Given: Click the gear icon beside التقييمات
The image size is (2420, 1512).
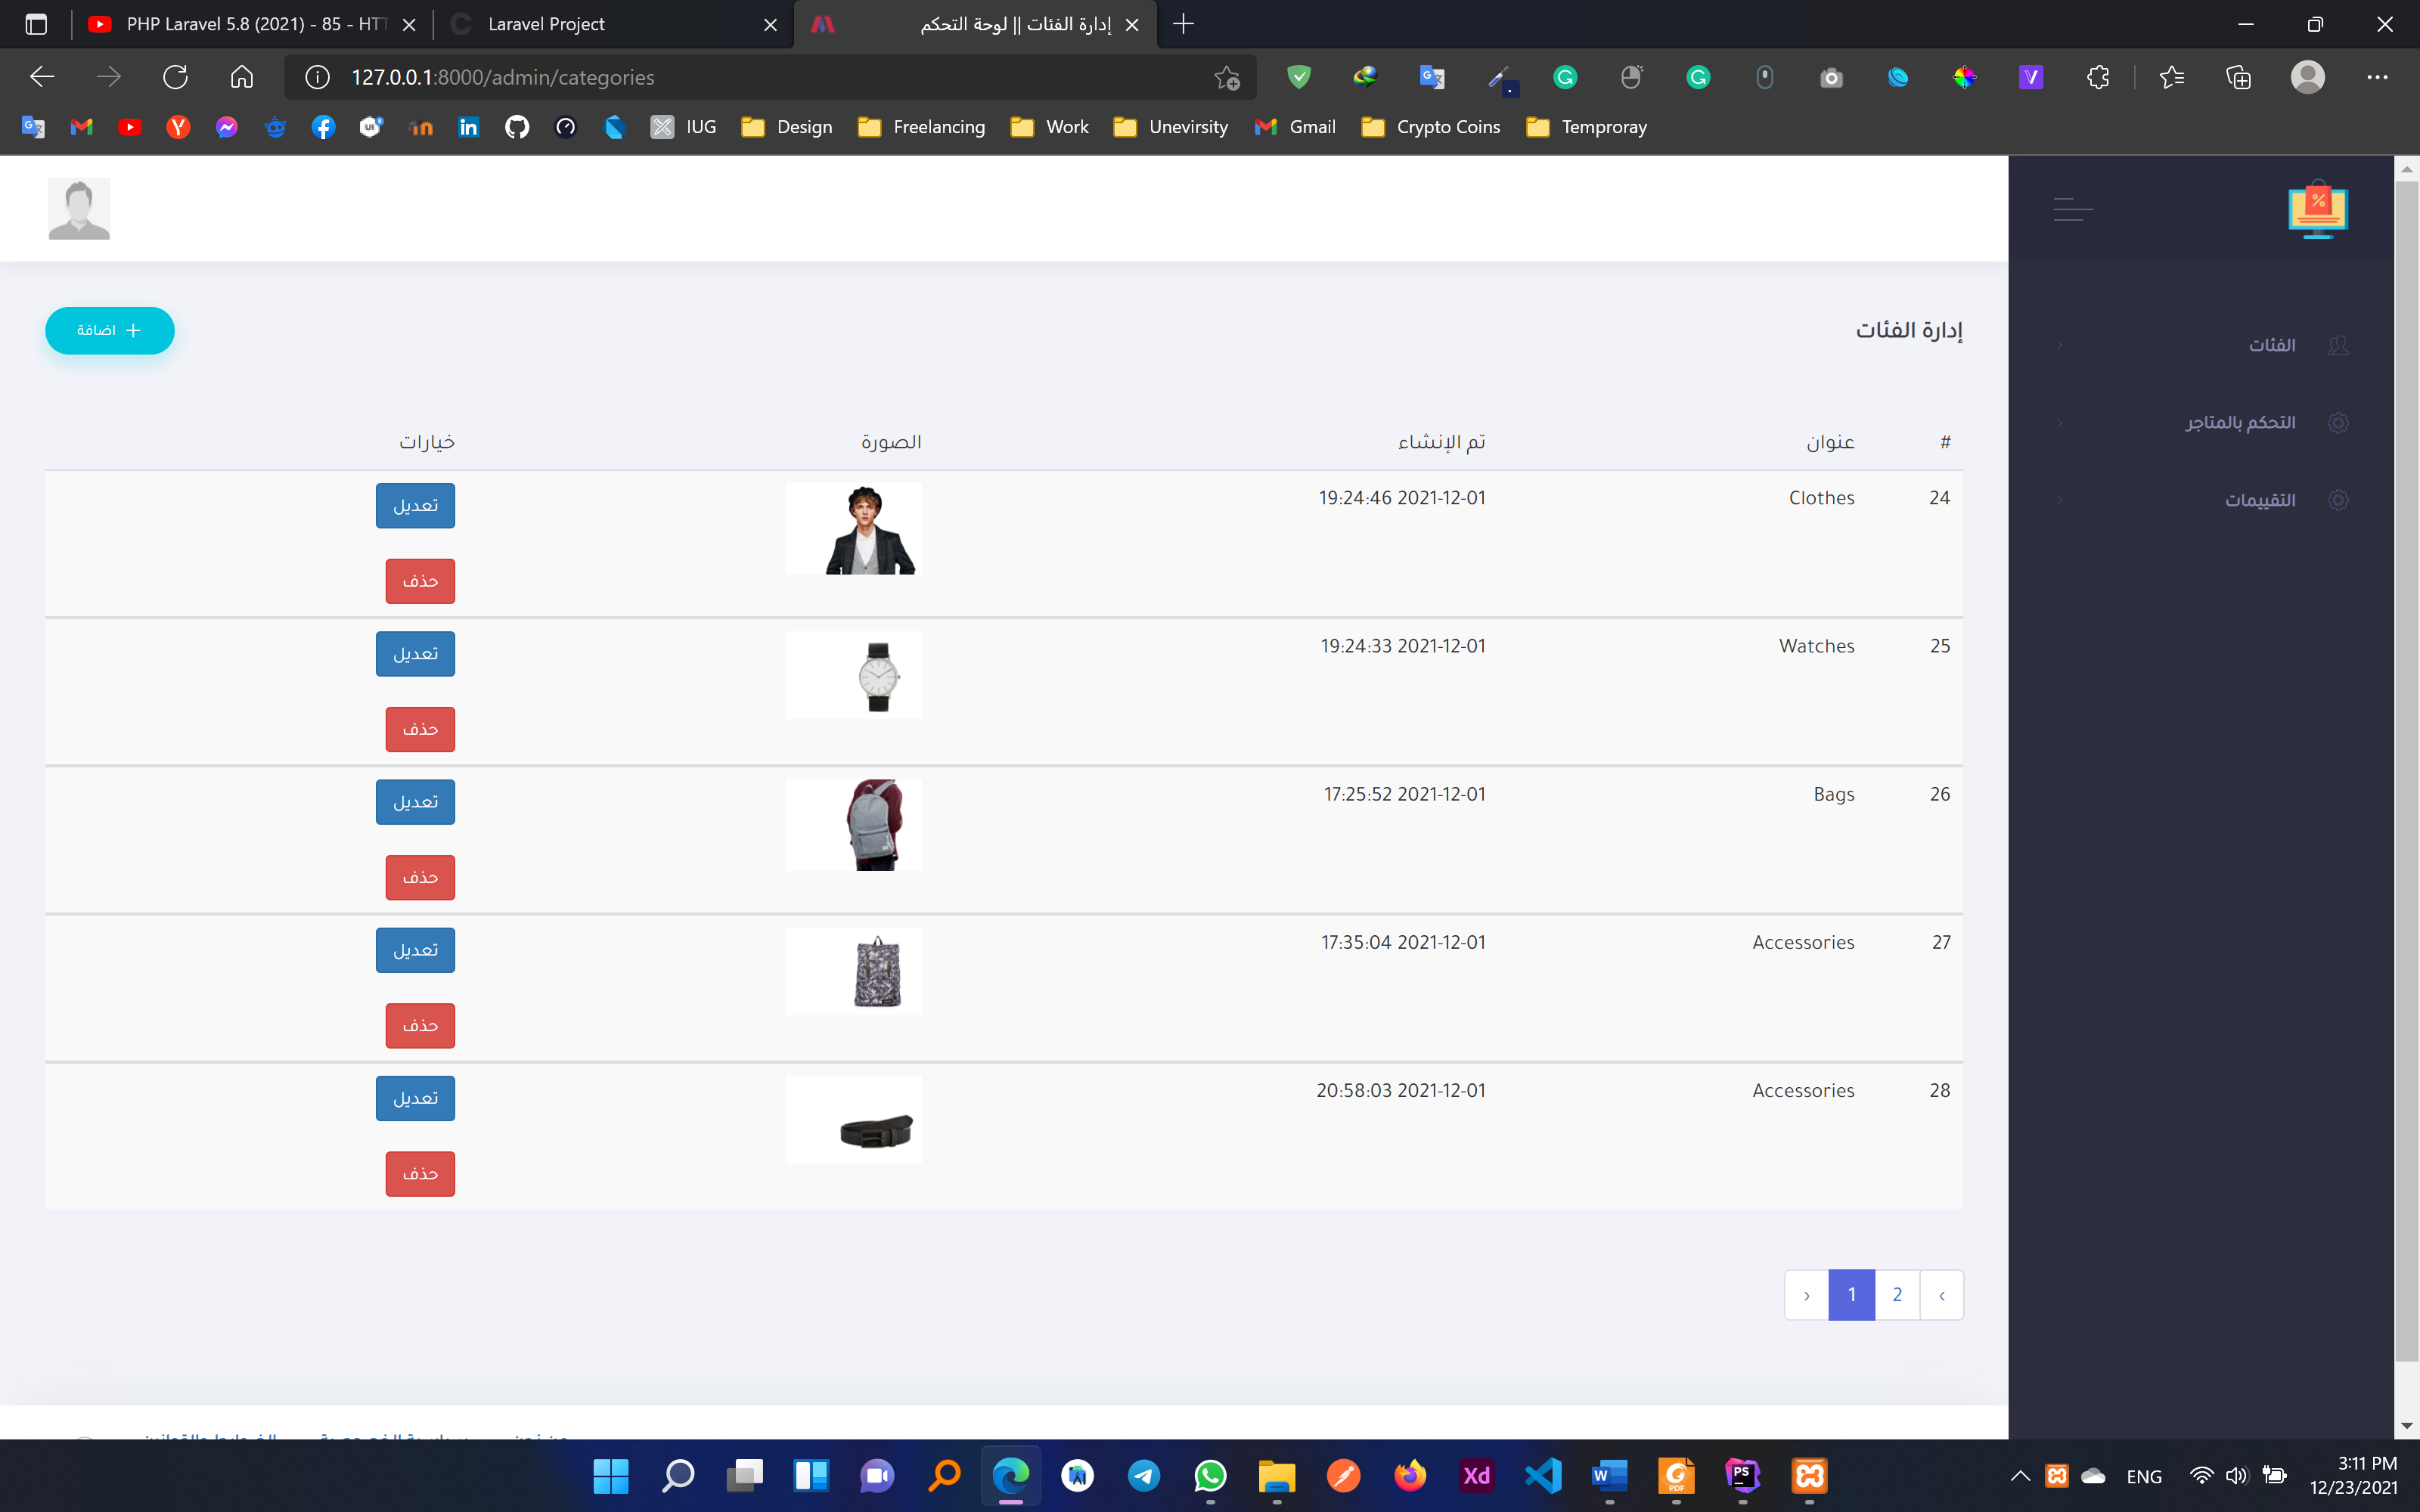Looking at the screenshot, I should pyautogui.click(x=2339, y=499).
